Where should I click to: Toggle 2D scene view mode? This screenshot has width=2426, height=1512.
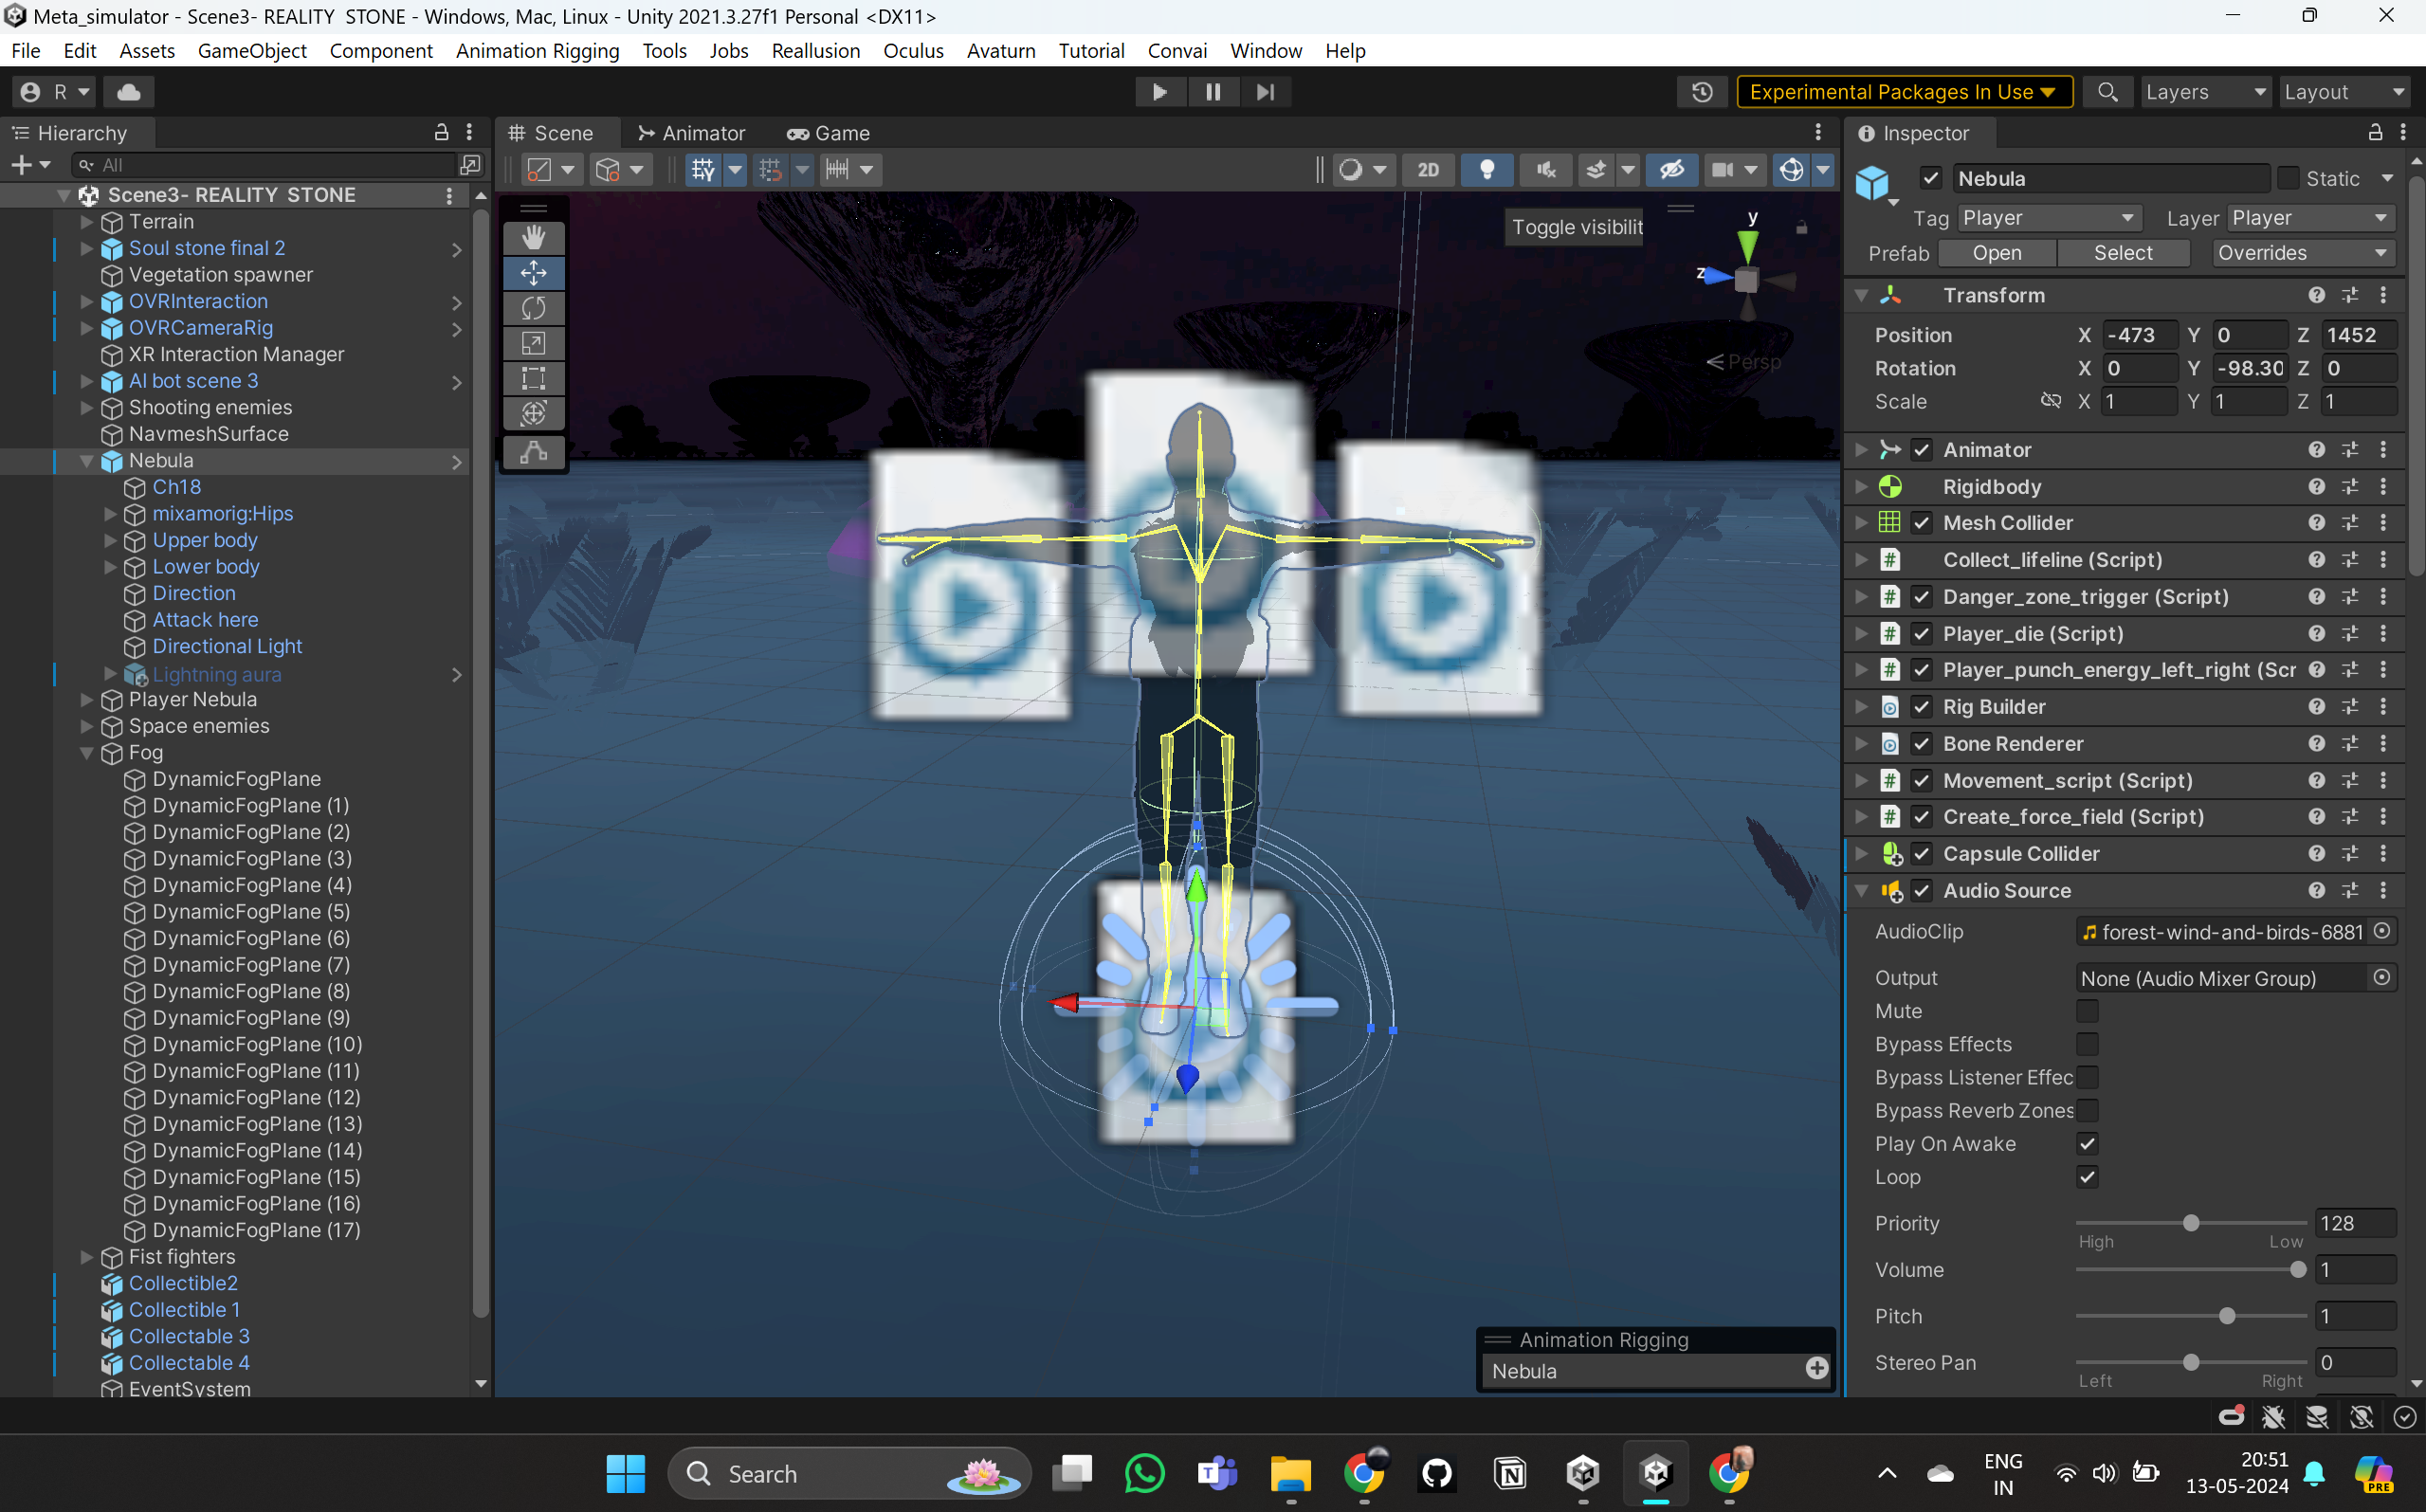click(x=1427, y=170)
